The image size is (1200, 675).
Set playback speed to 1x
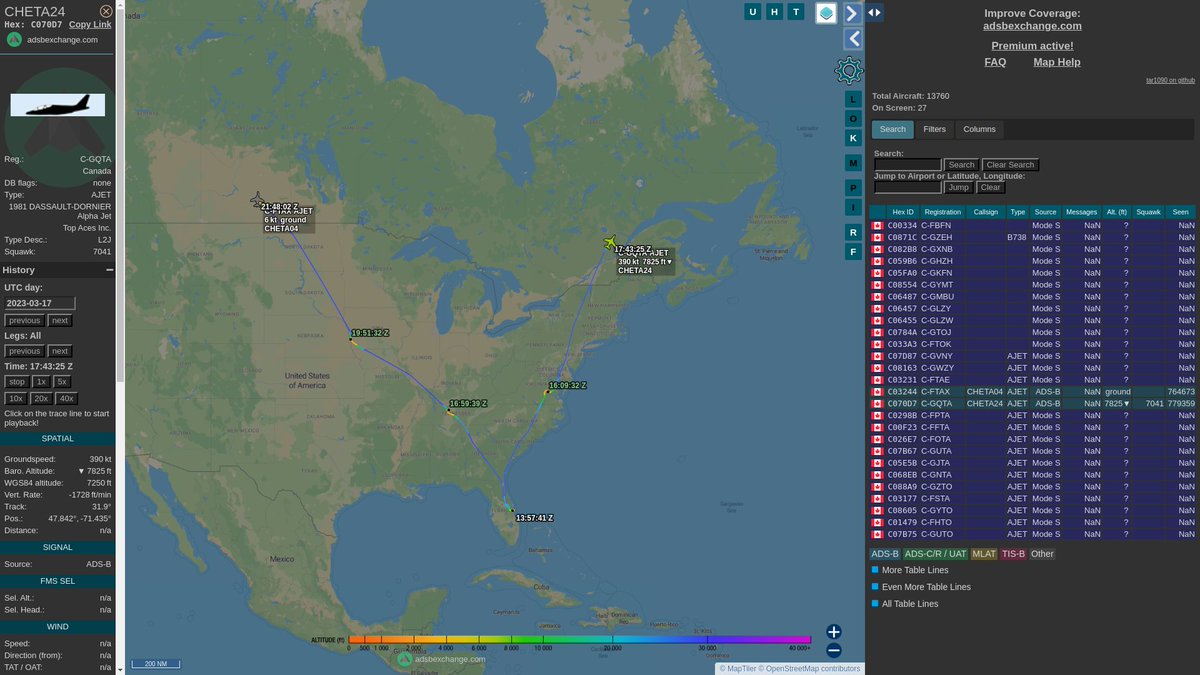coord(41,382)
